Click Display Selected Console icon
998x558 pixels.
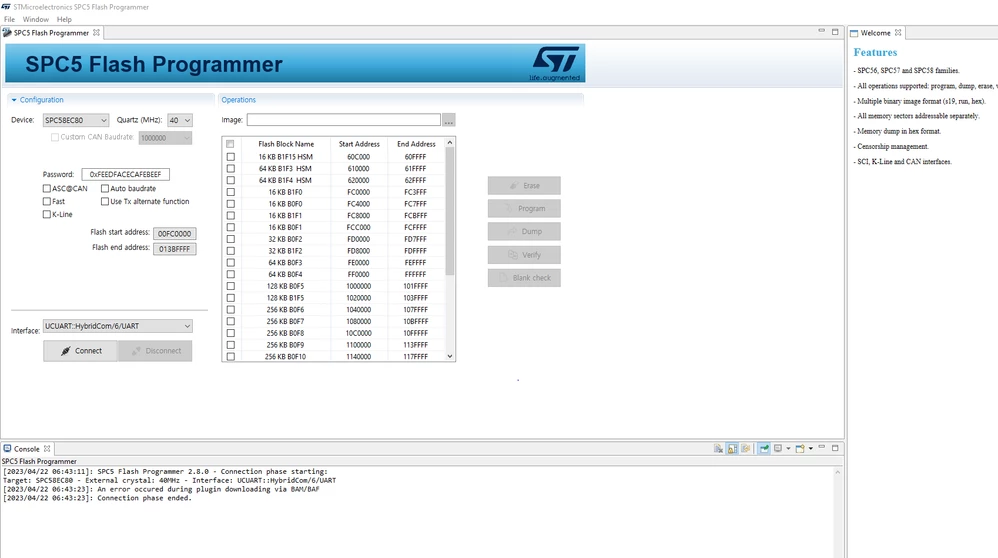778,448
